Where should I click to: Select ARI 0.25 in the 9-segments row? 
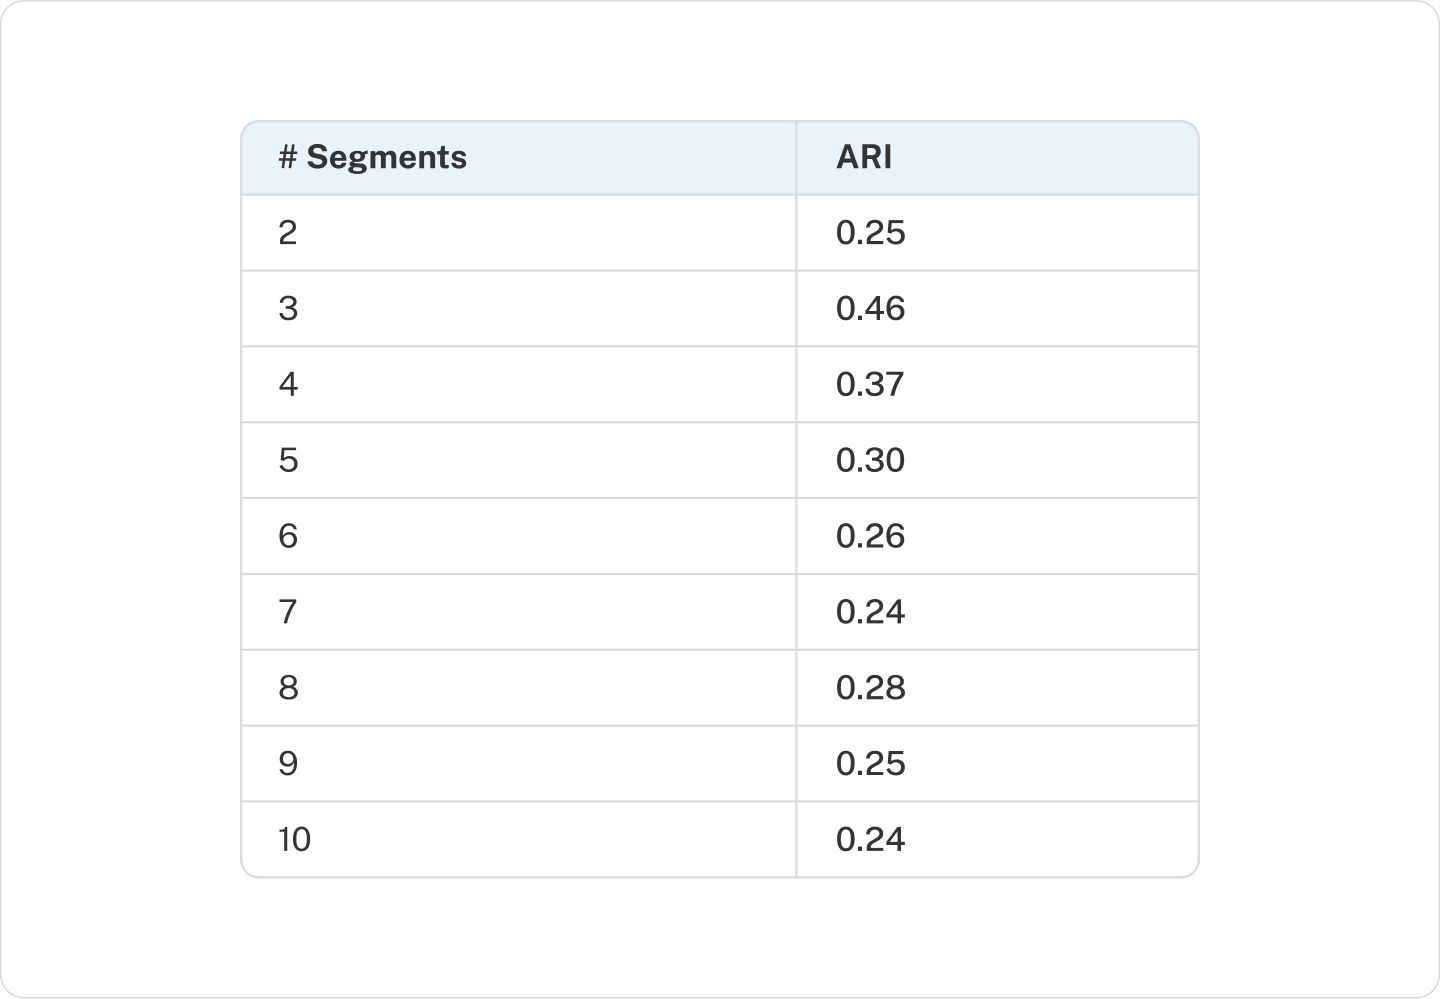point(870,764)
